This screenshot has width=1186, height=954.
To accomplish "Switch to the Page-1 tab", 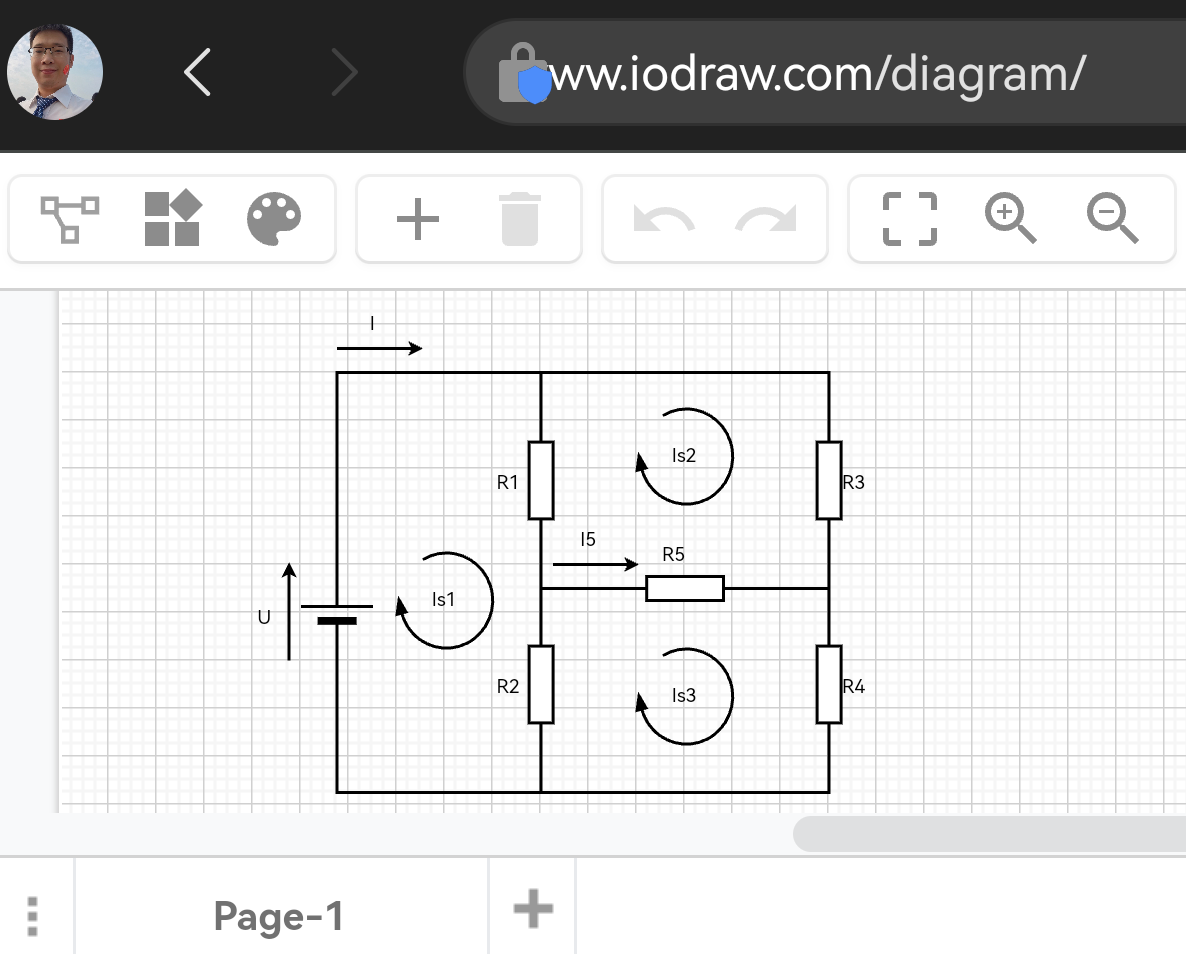I will tap(278, 914).
